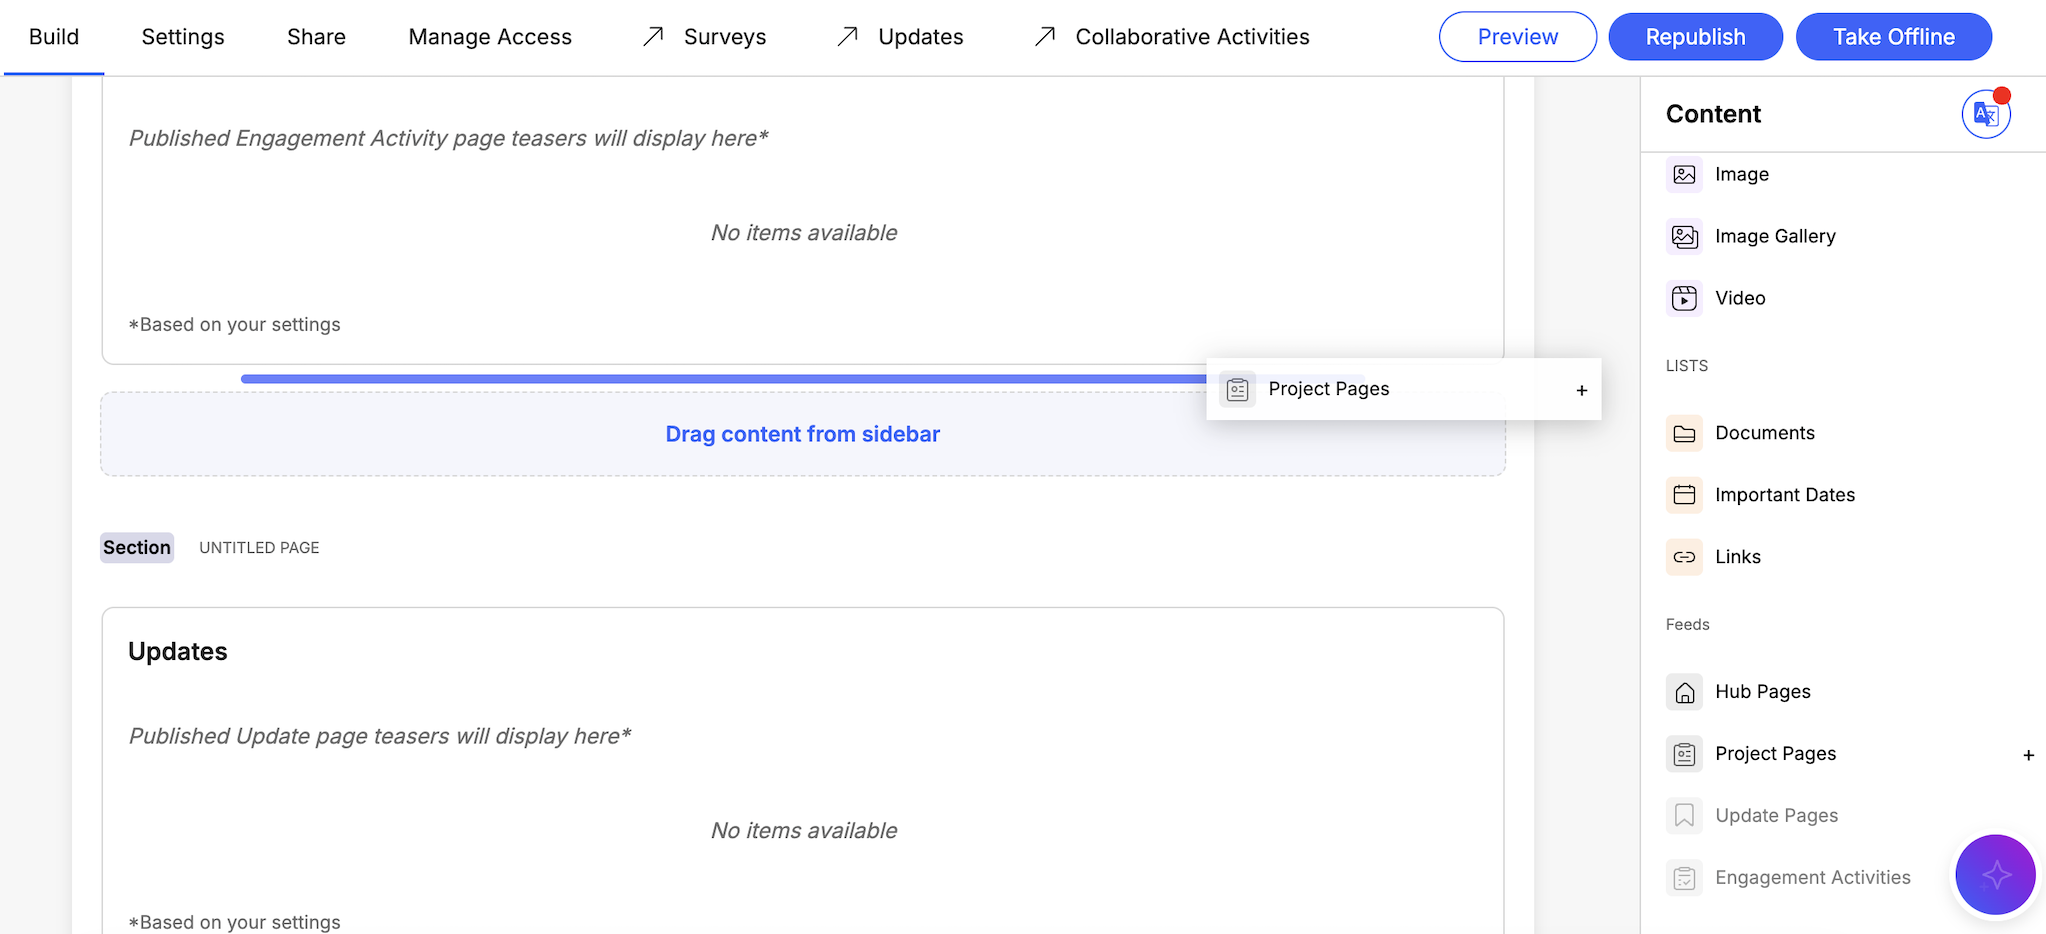This screenshot has height=934, width=2046.
Task: Click the Important Dates calendar icon
Action: click(1684, 495)
